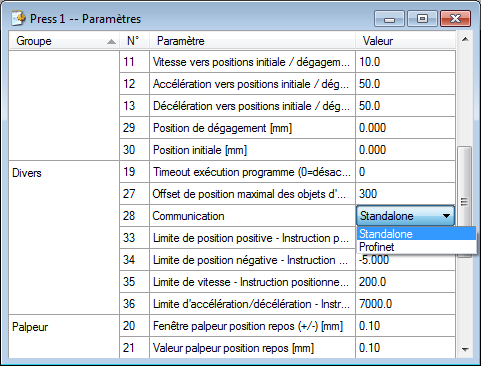481x366 pixels.
Task: Select Limite de position positive parameter
Action: tap(252, 238)
